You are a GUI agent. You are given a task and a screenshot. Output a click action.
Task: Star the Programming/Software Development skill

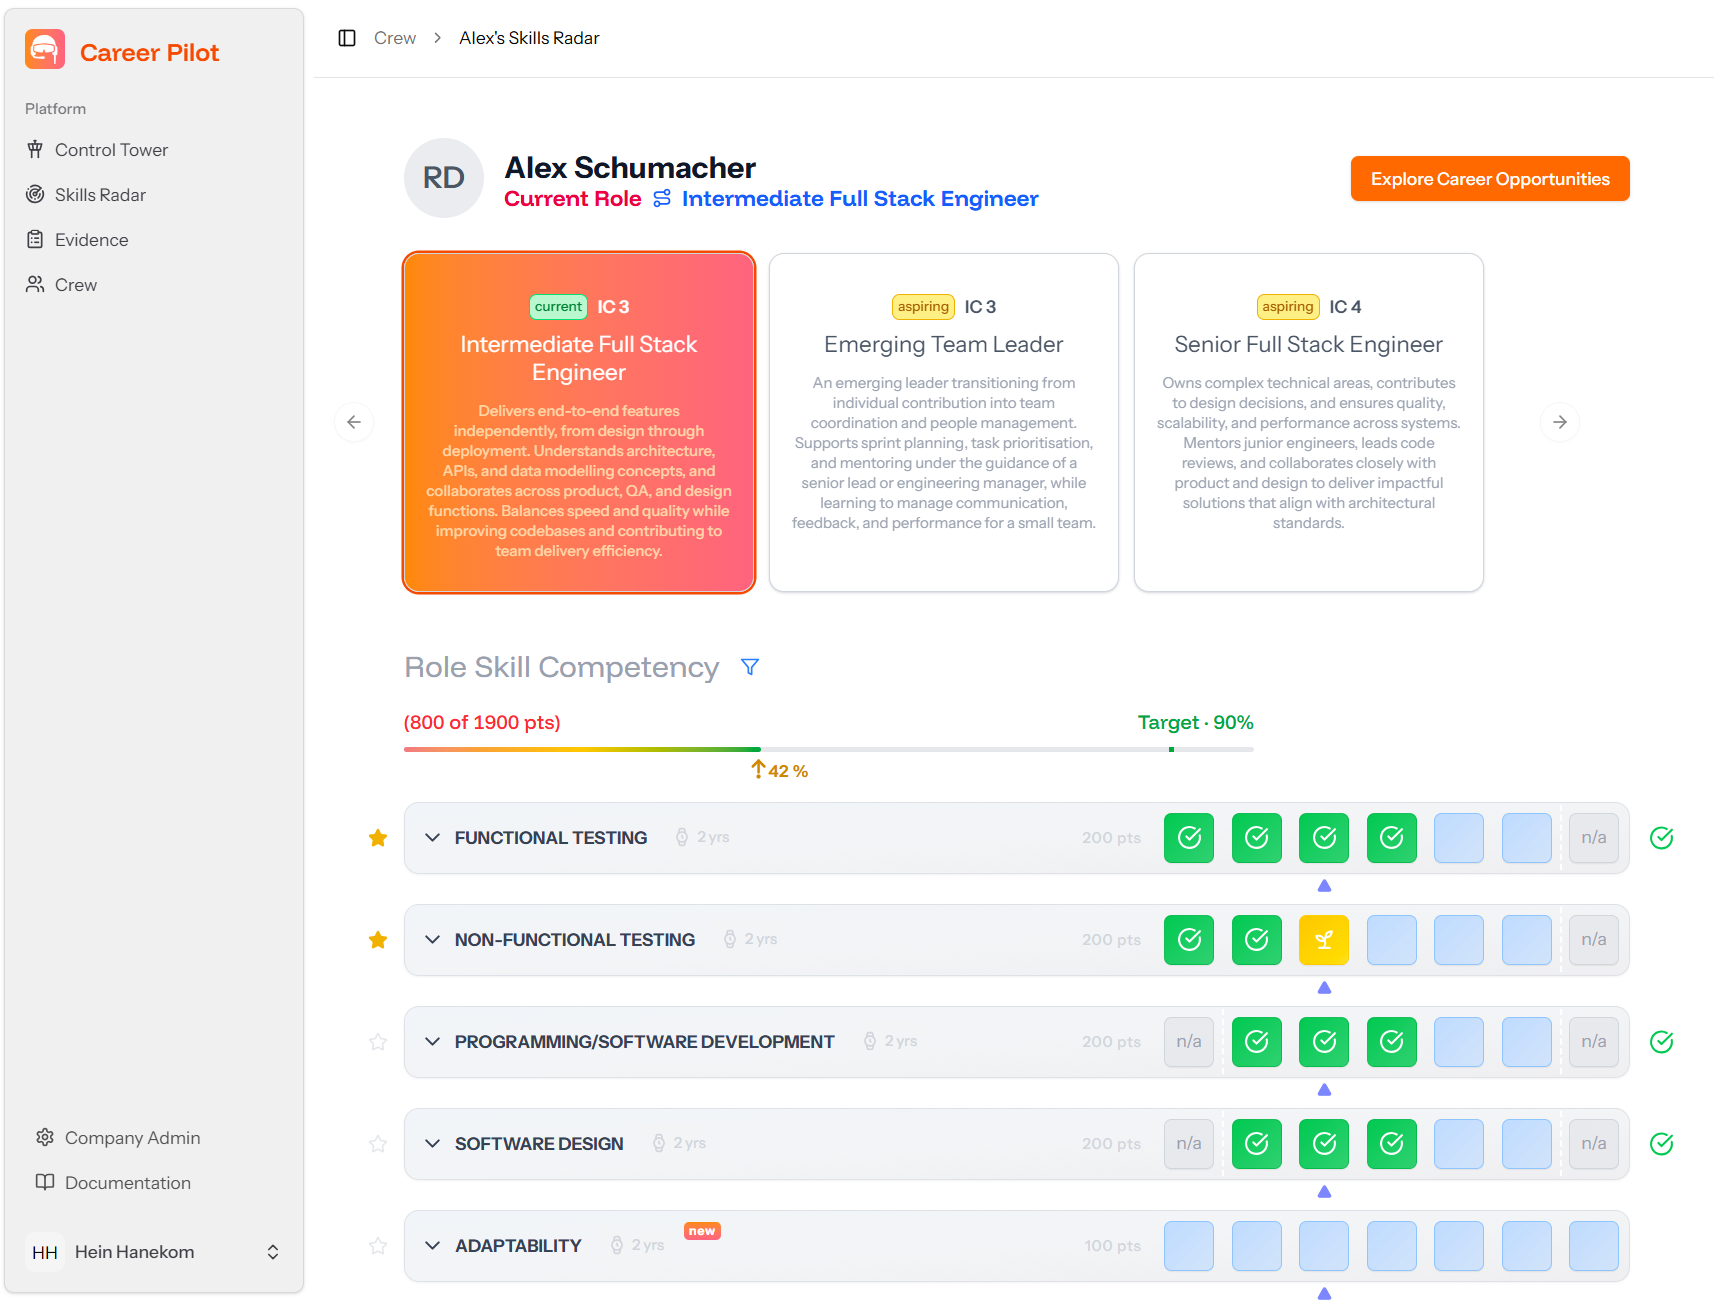point(378,1042)
